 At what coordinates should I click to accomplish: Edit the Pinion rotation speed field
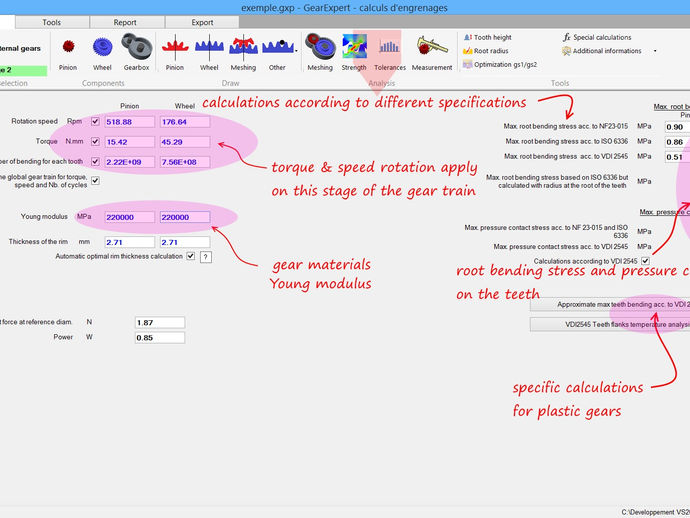coord(129,122)
